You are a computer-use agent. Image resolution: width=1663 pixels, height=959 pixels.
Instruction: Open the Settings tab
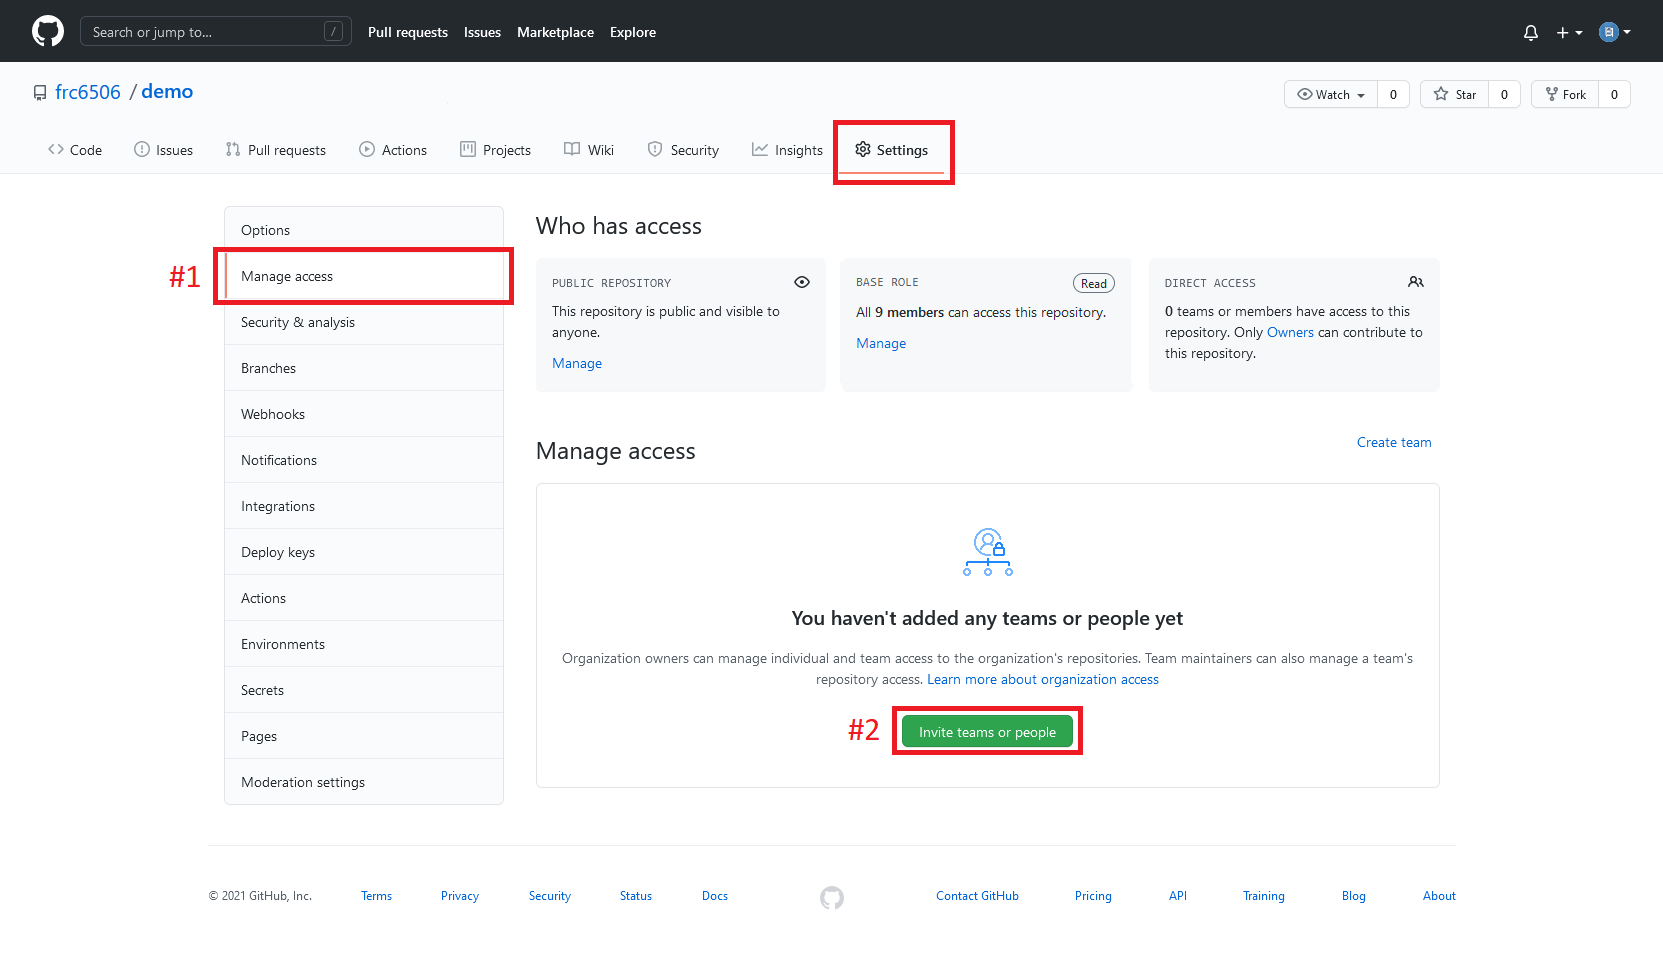pyautogui.click(x=891, y=150)
